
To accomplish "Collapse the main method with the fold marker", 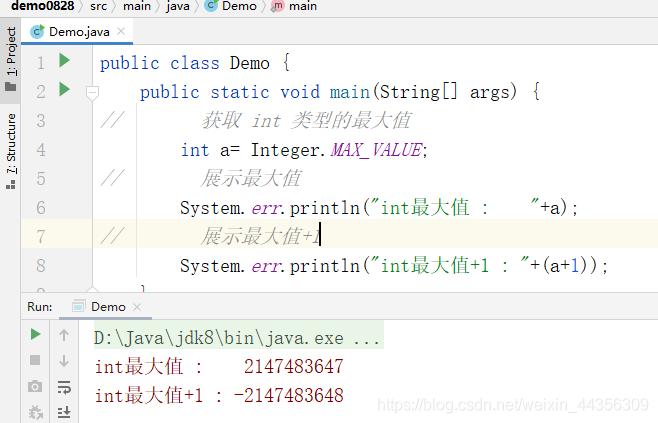I will [92, 91].
